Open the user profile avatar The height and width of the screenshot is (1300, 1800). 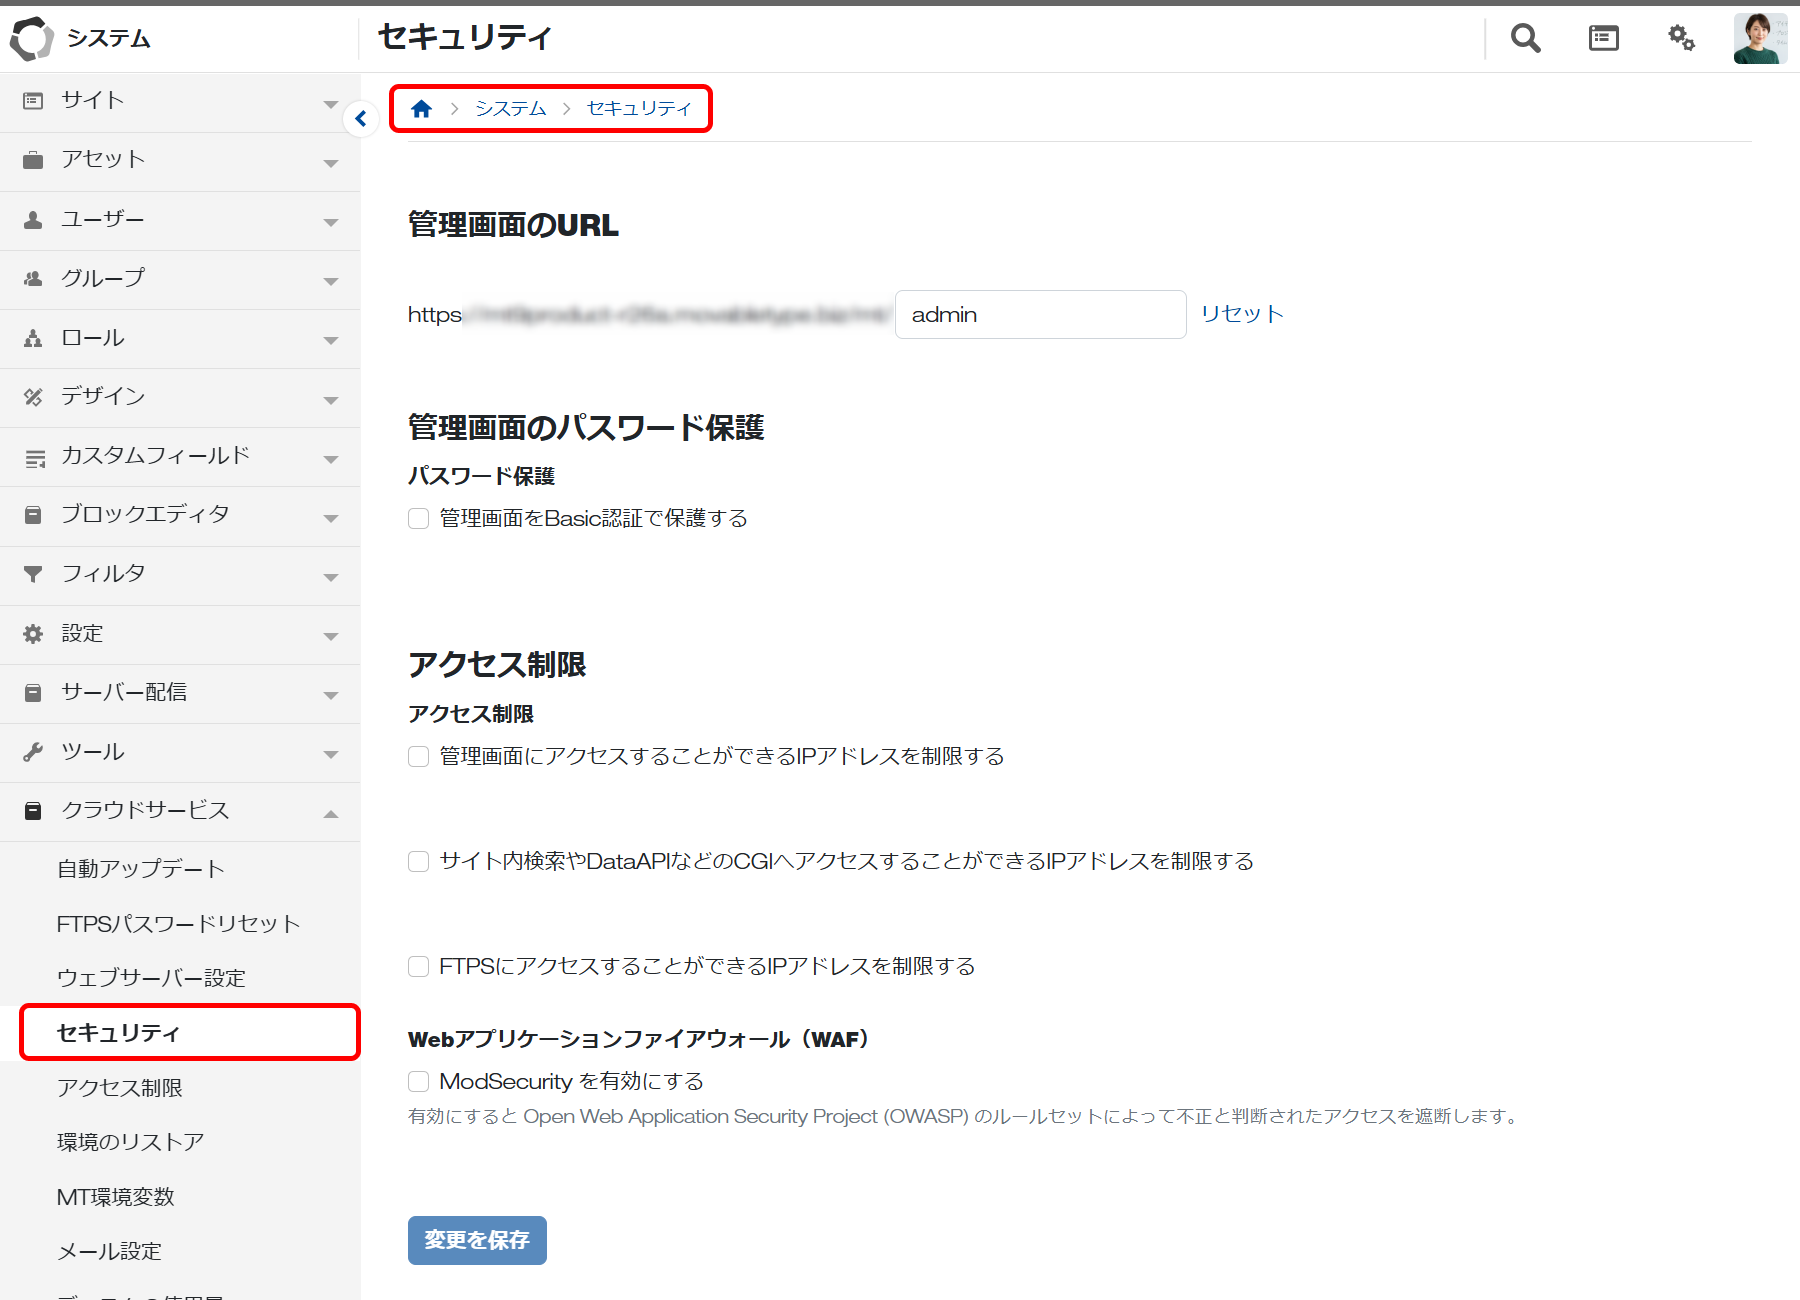[1760, 38]
